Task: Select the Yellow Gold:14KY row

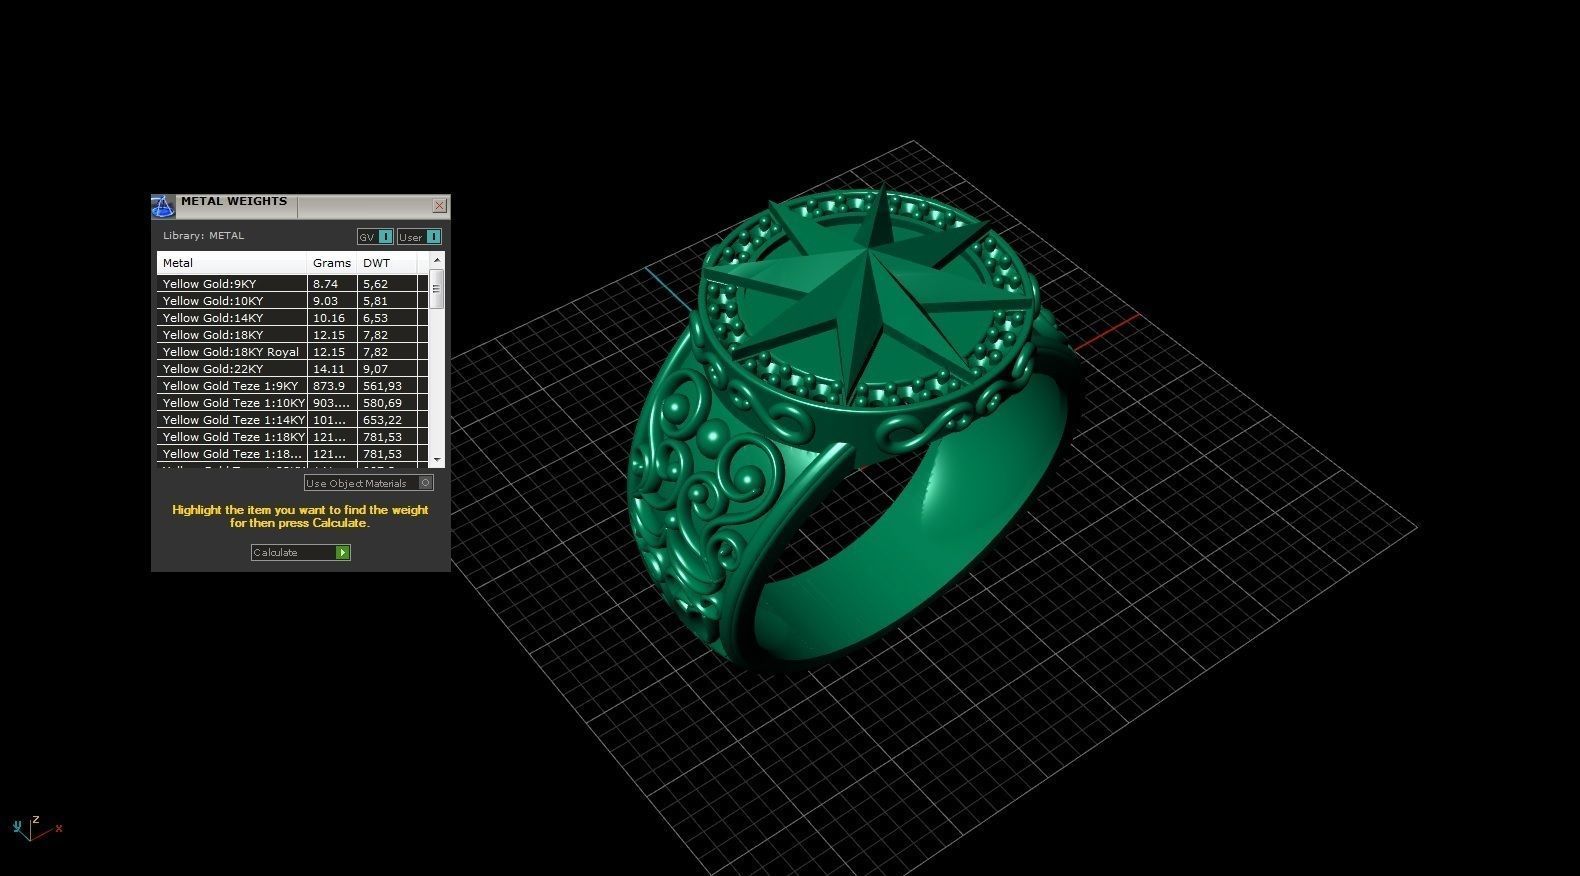Action: [x=292, y=318]
